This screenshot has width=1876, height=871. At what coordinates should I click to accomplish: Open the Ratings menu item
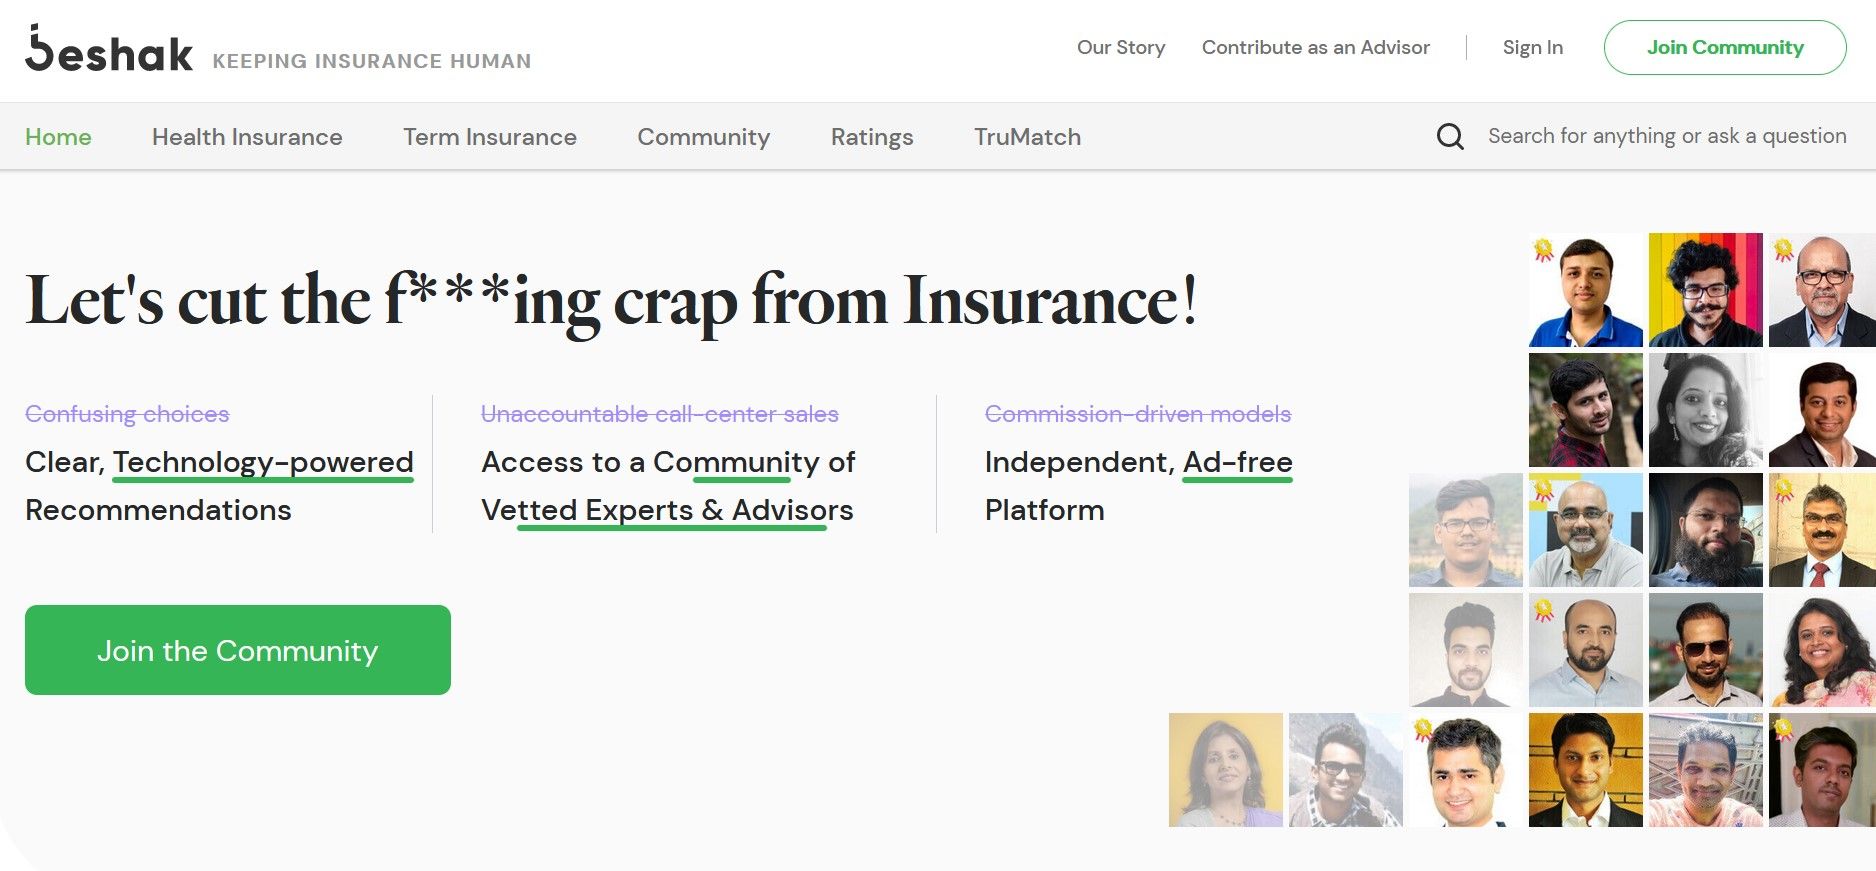(x=871, y=137)
